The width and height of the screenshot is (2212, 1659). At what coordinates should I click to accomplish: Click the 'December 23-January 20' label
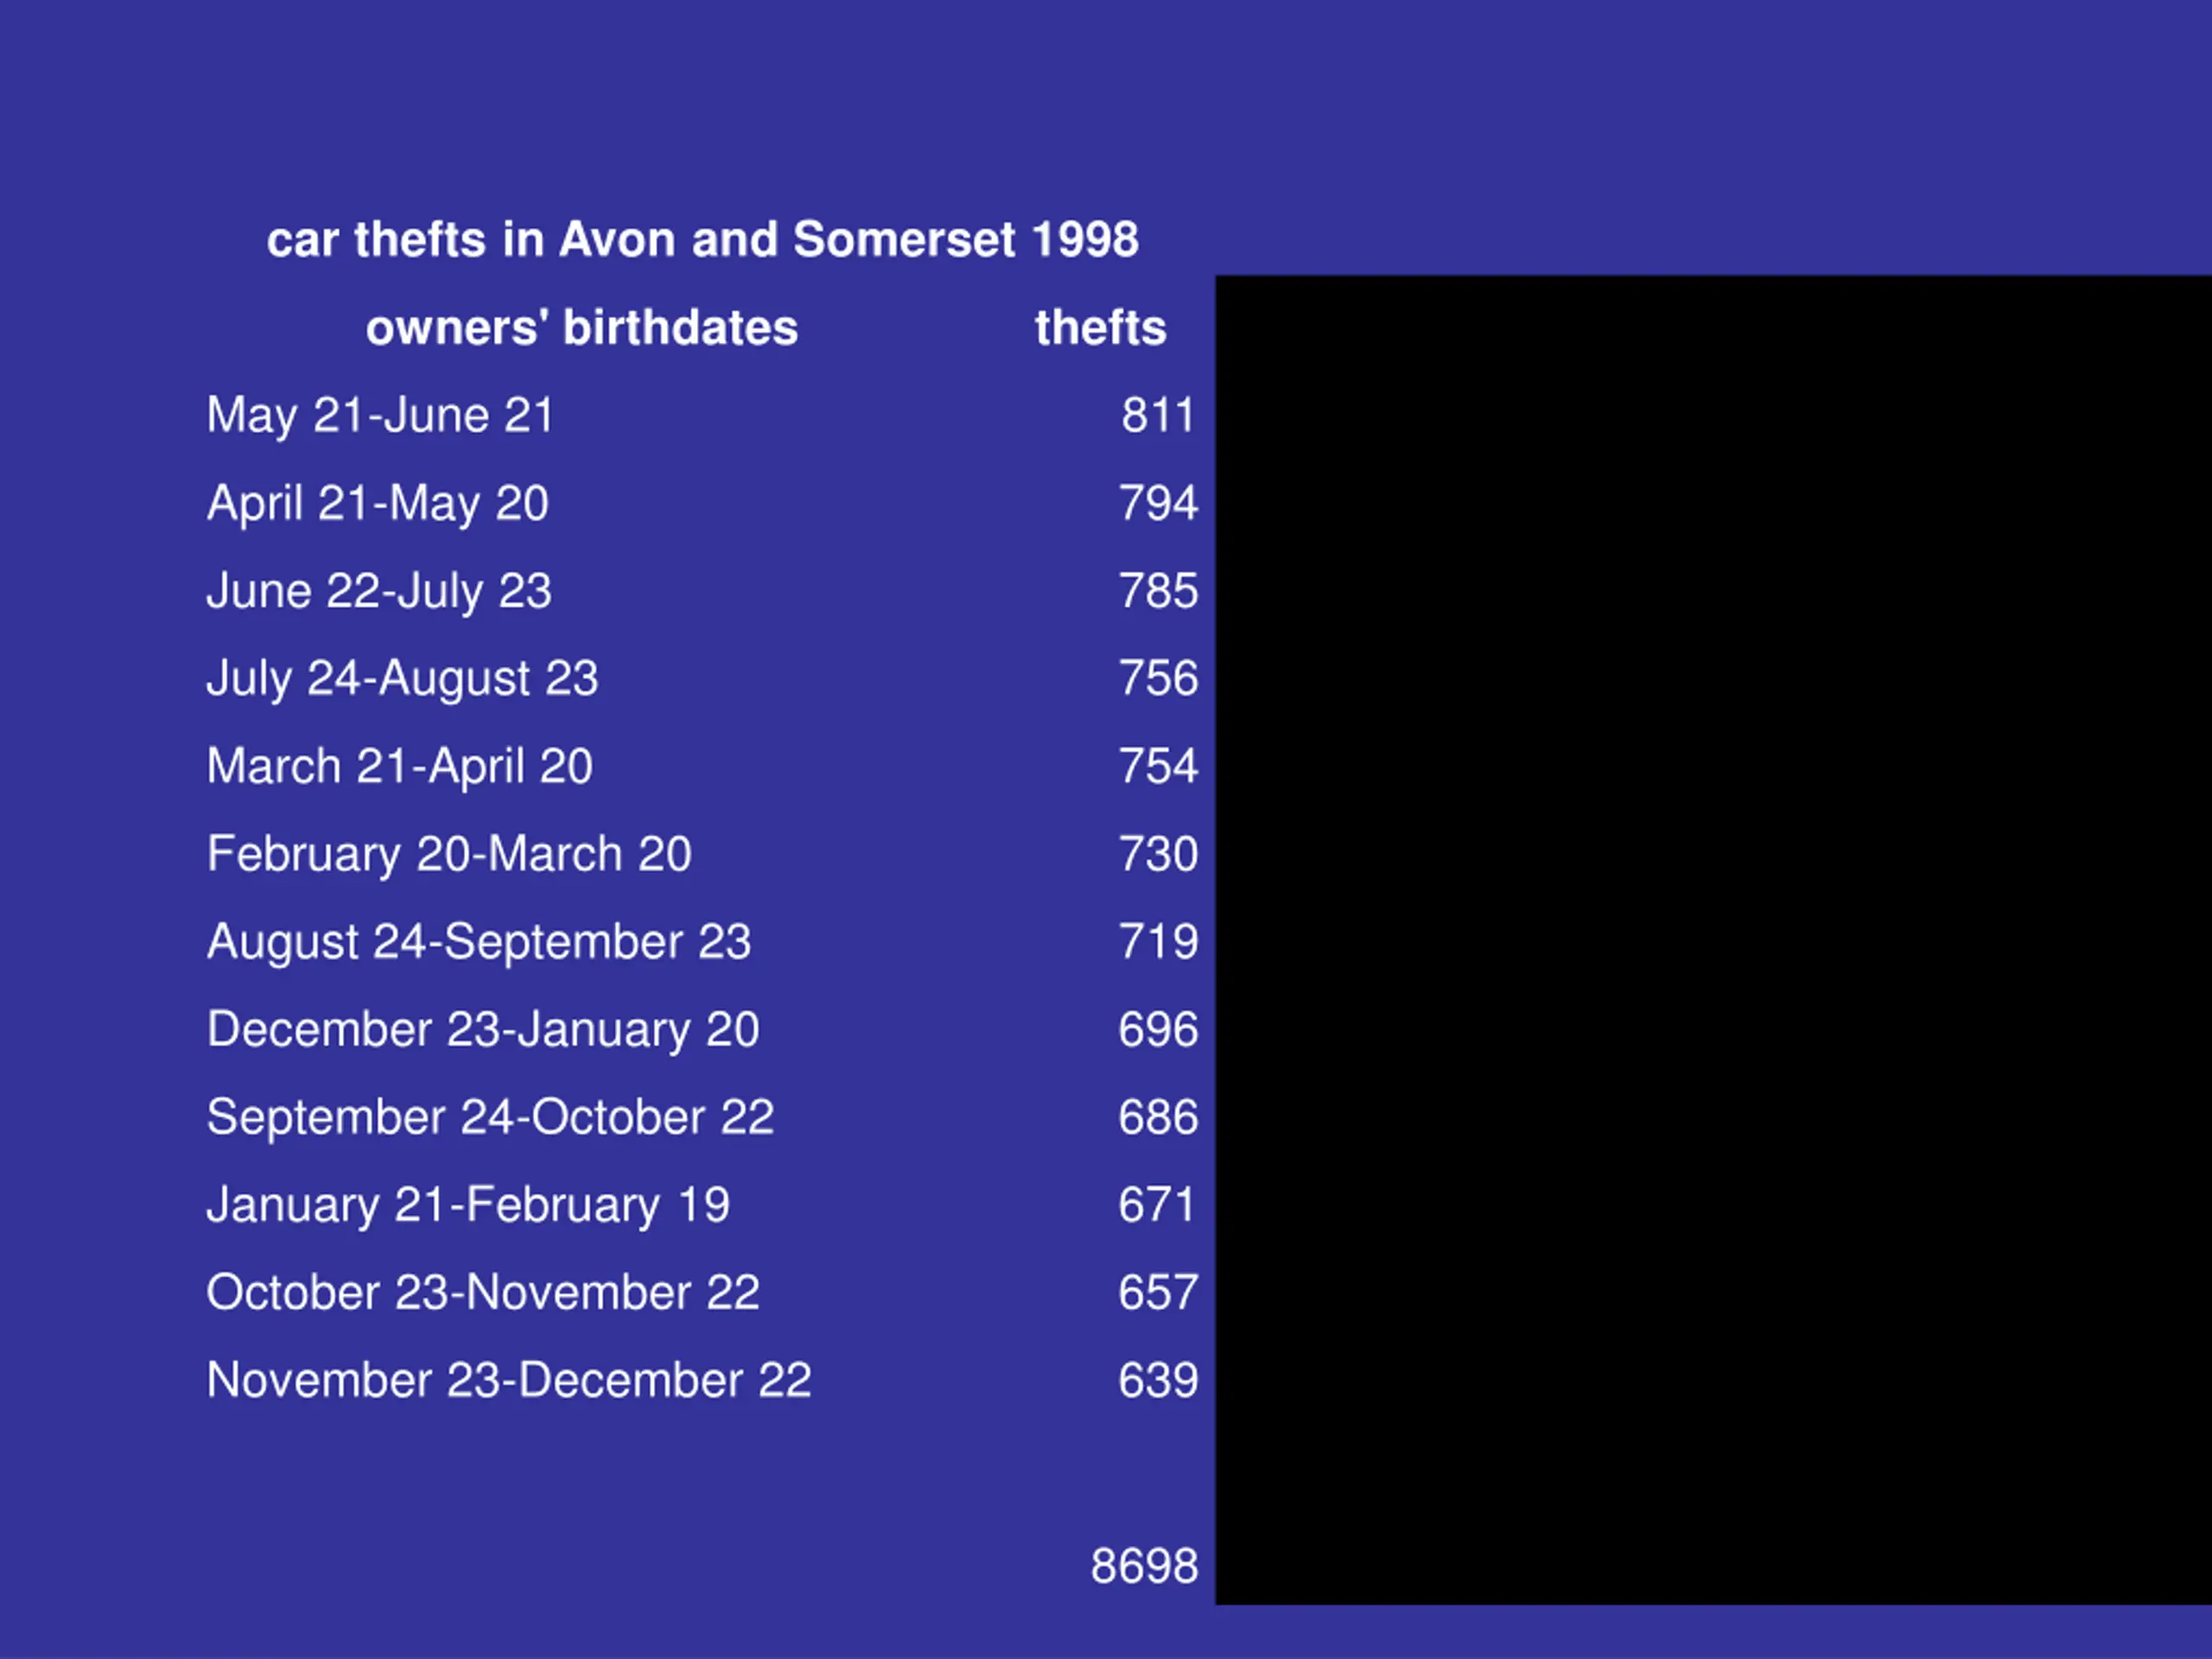(x=483, y=1030)
